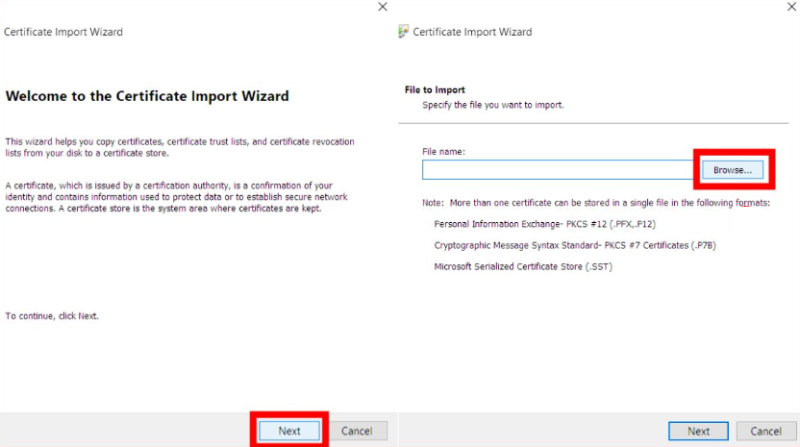Click the 'A certificate, which is issued' paragraph
The image size is (800, 447).
click(177, 197)
